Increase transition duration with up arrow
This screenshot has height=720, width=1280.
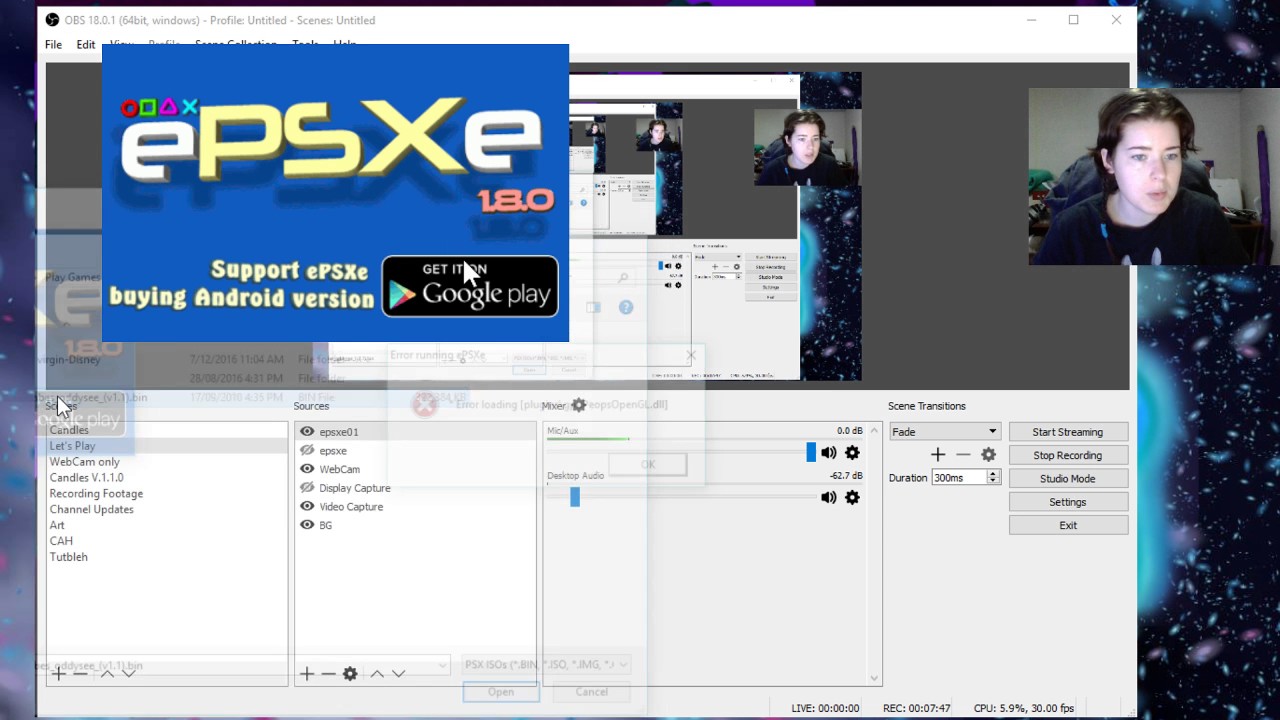pyautogui.click(x=993, y=474)
